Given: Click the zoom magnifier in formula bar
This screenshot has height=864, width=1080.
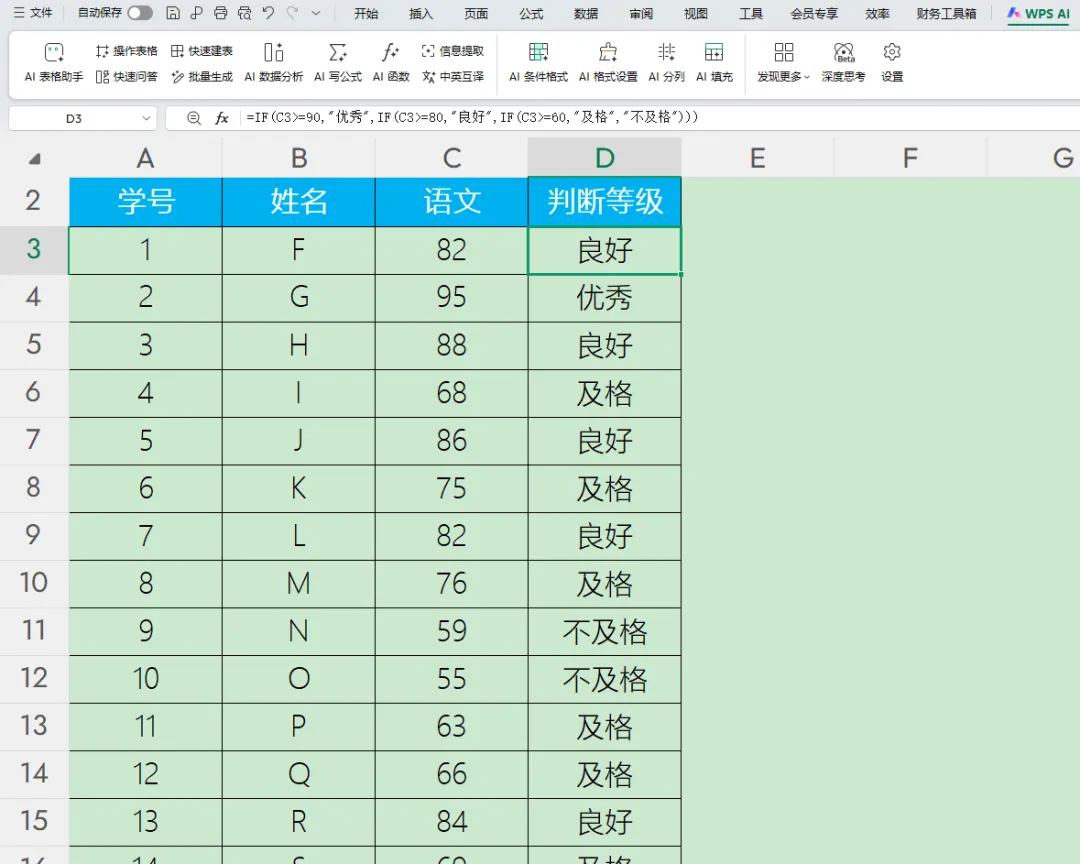Looking at the screenshot, I should click(x=194, y=118).
